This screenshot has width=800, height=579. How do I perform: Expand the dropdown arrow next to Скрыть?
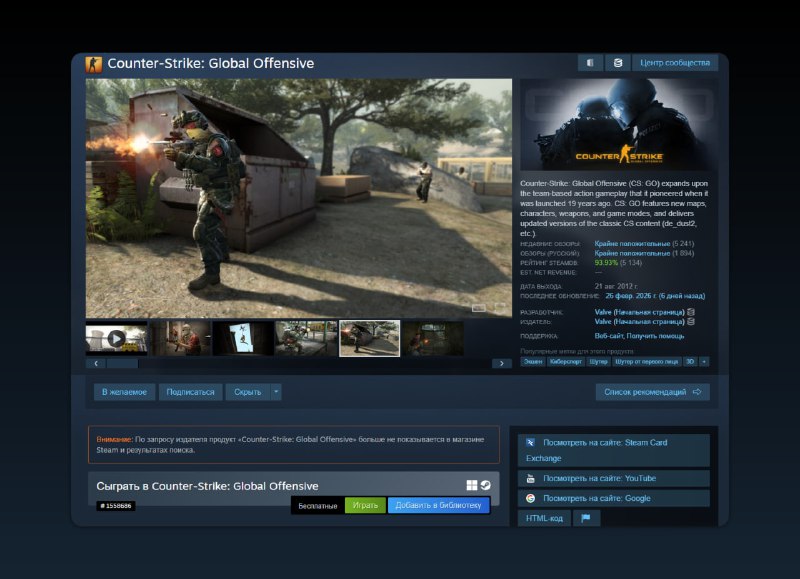(276, 392)
